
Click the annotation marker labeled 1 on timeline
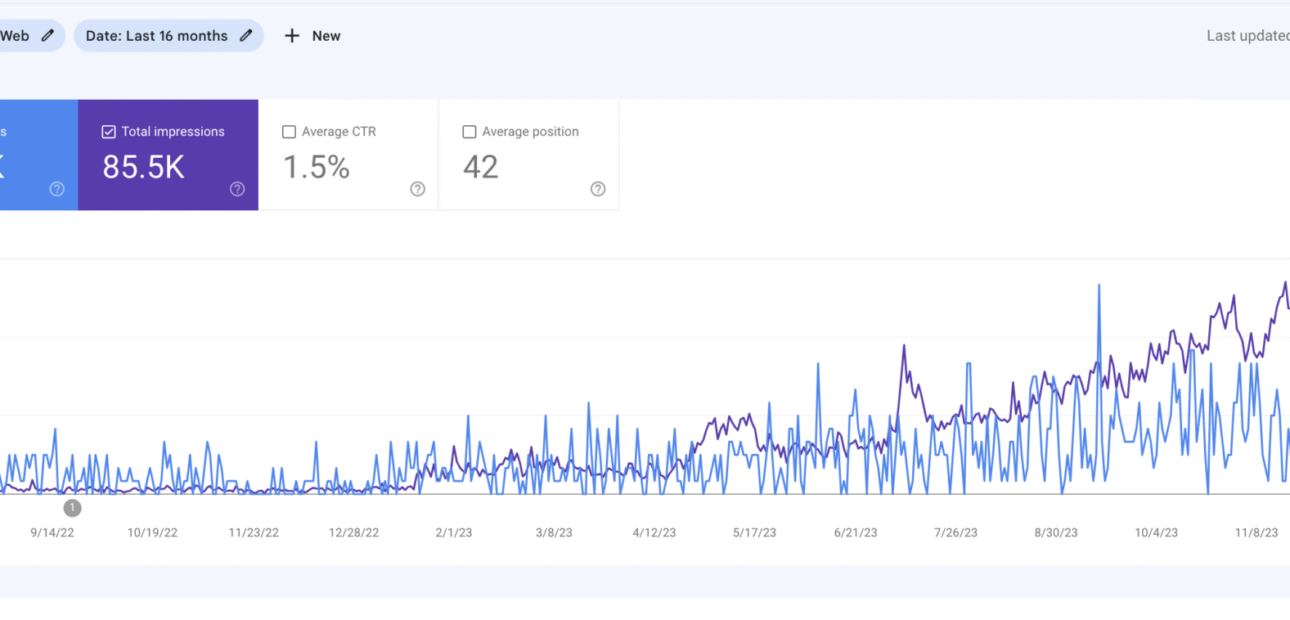point(72,508)
